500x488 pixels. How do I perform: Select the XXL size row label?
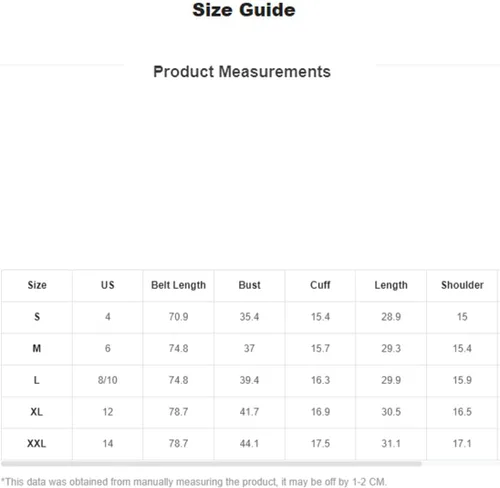[x=37, y=443]
